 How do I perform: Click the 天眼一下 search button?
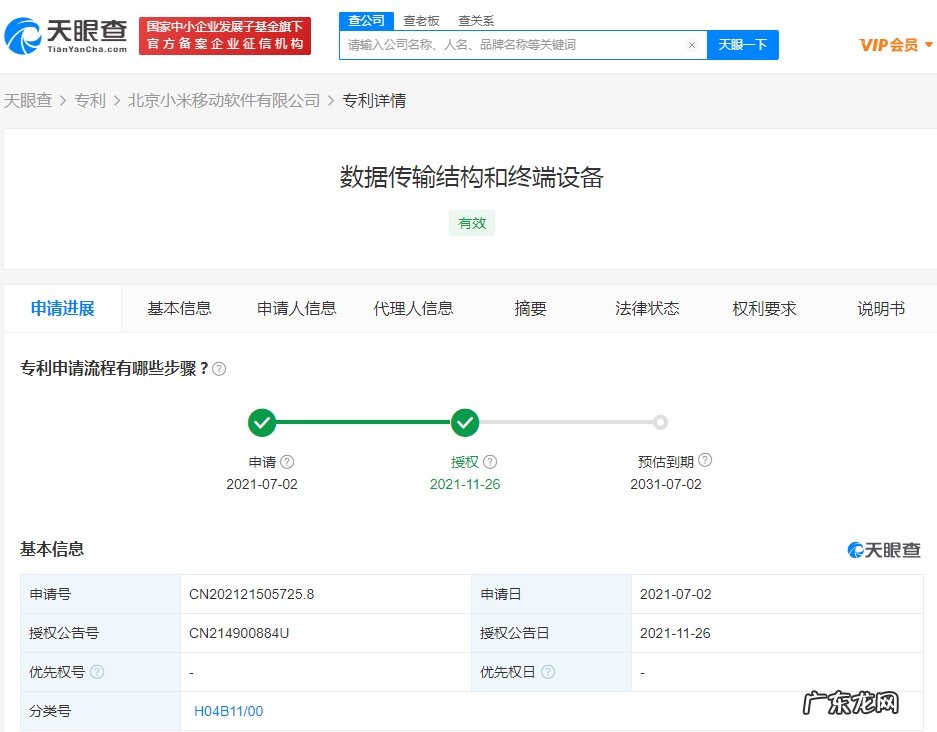[743, 45]
